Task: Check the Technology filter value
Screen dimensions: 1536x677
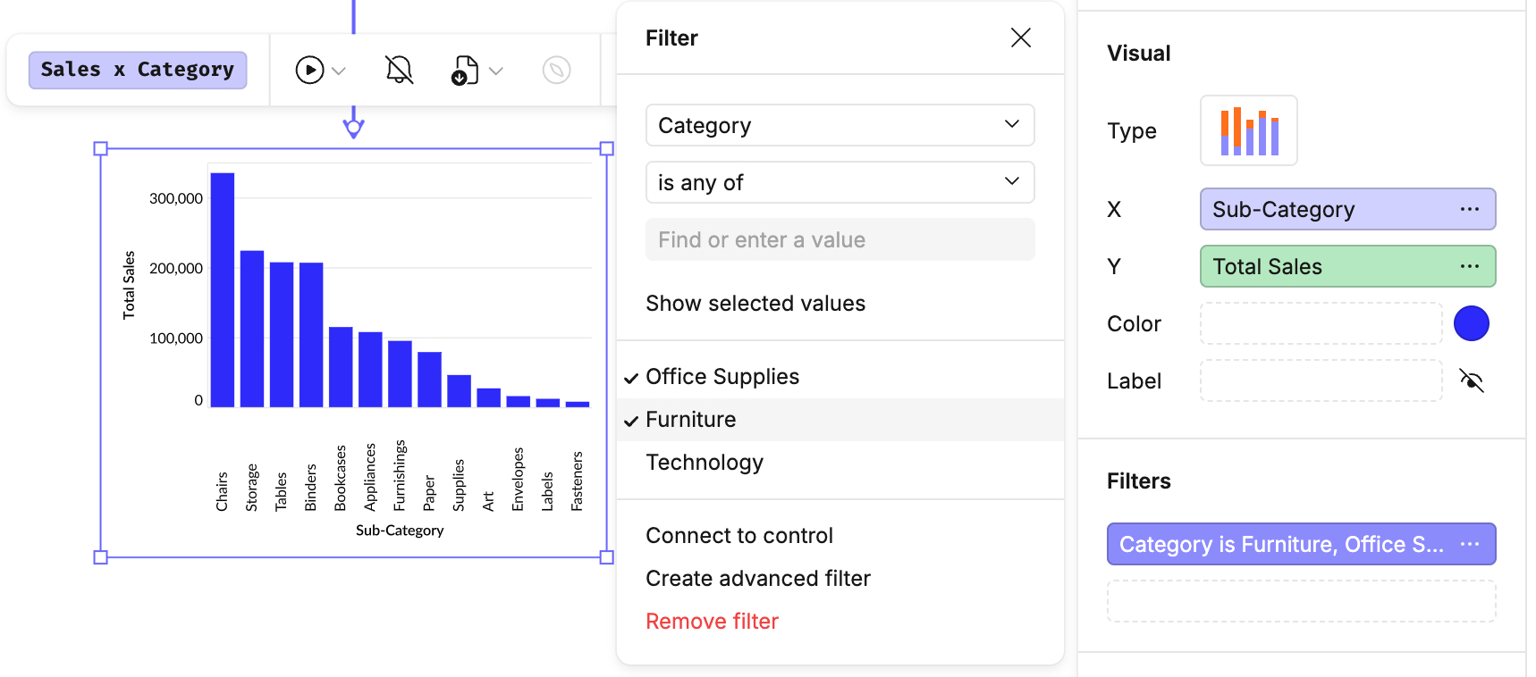Action: pyautogui.click(x=704, y=463)
